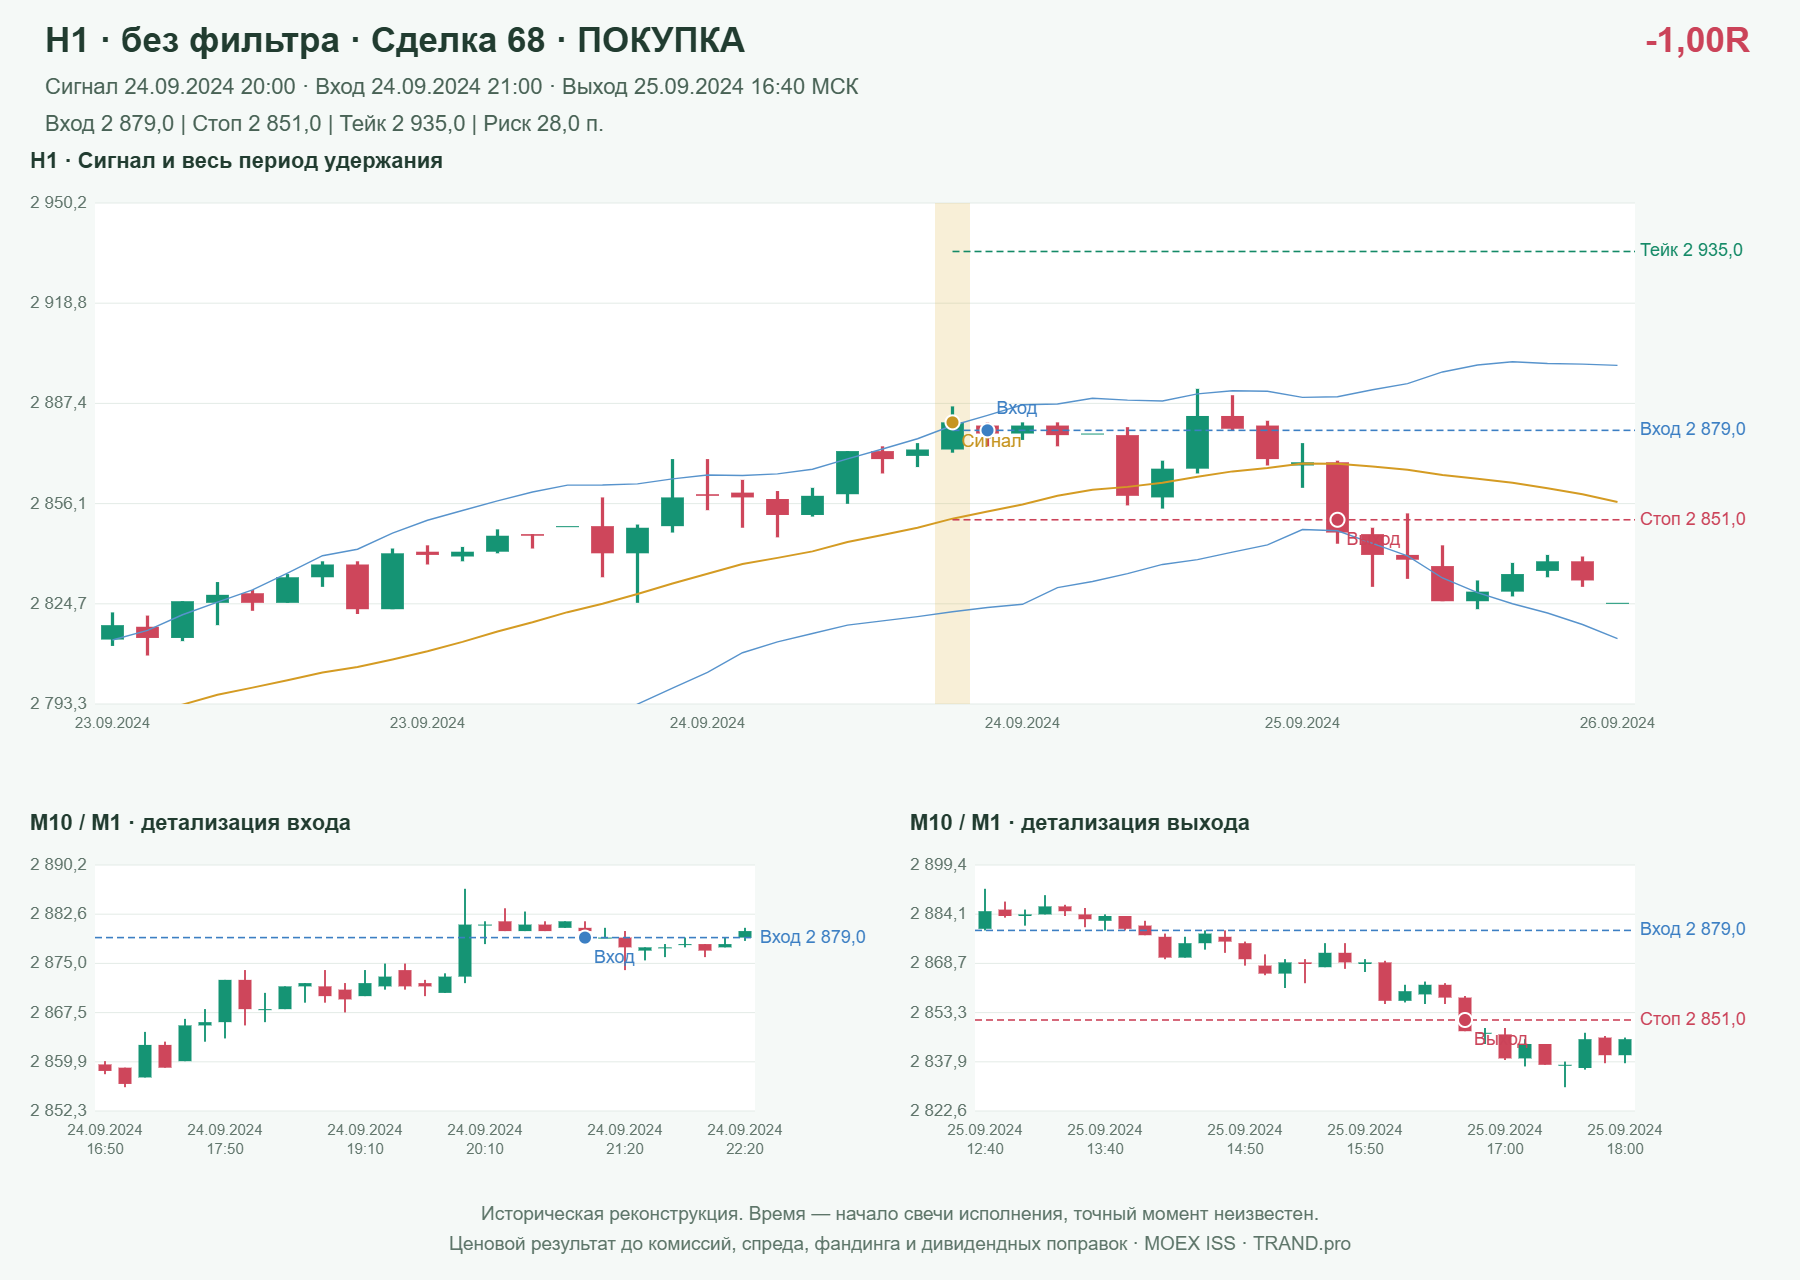1800x1280 pixels.
Task: Select the 'Тейк 2 935,0' label
Action: pyautogui.click(x=1691, y=250)
